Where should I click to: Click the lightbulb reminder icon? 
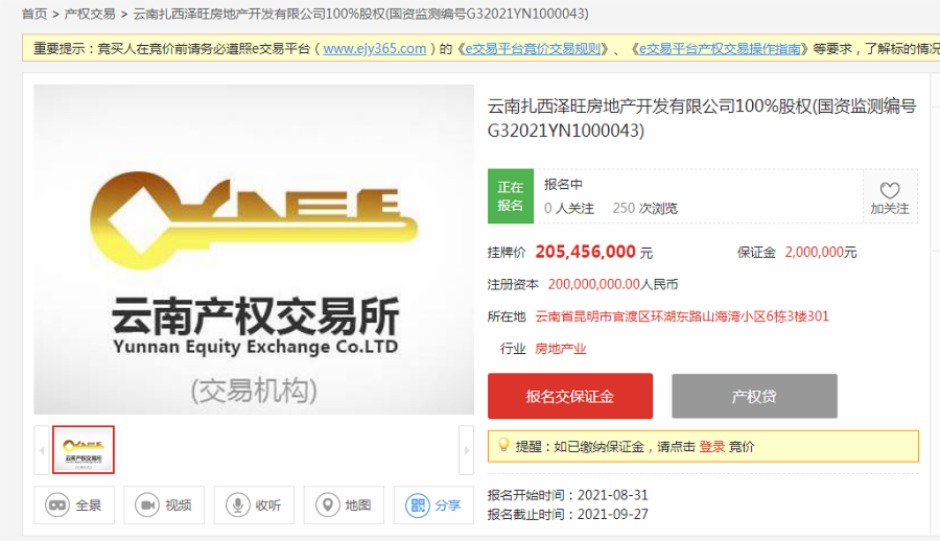pyautogui.click(x=503, y=446)
